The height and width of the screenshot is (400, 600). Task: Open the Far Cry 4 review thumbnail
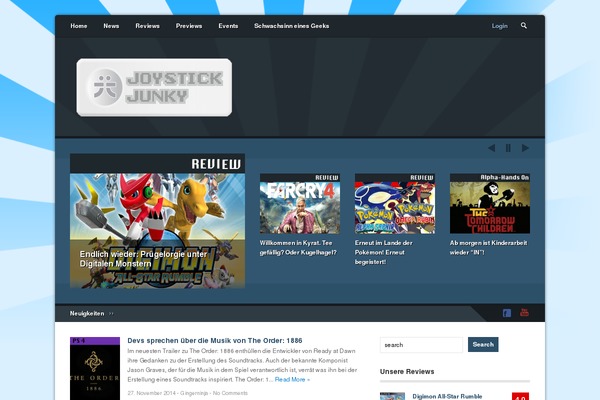pos(300,204)
